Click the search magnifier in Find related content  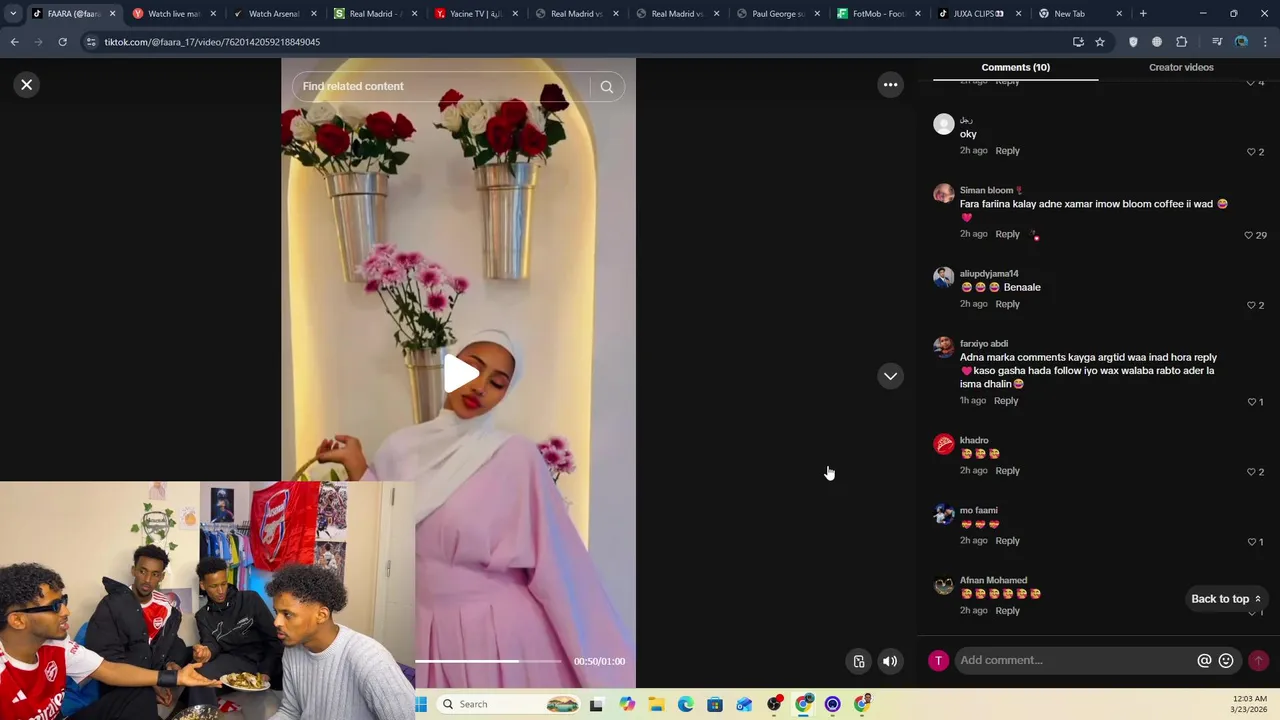[606, 87]
